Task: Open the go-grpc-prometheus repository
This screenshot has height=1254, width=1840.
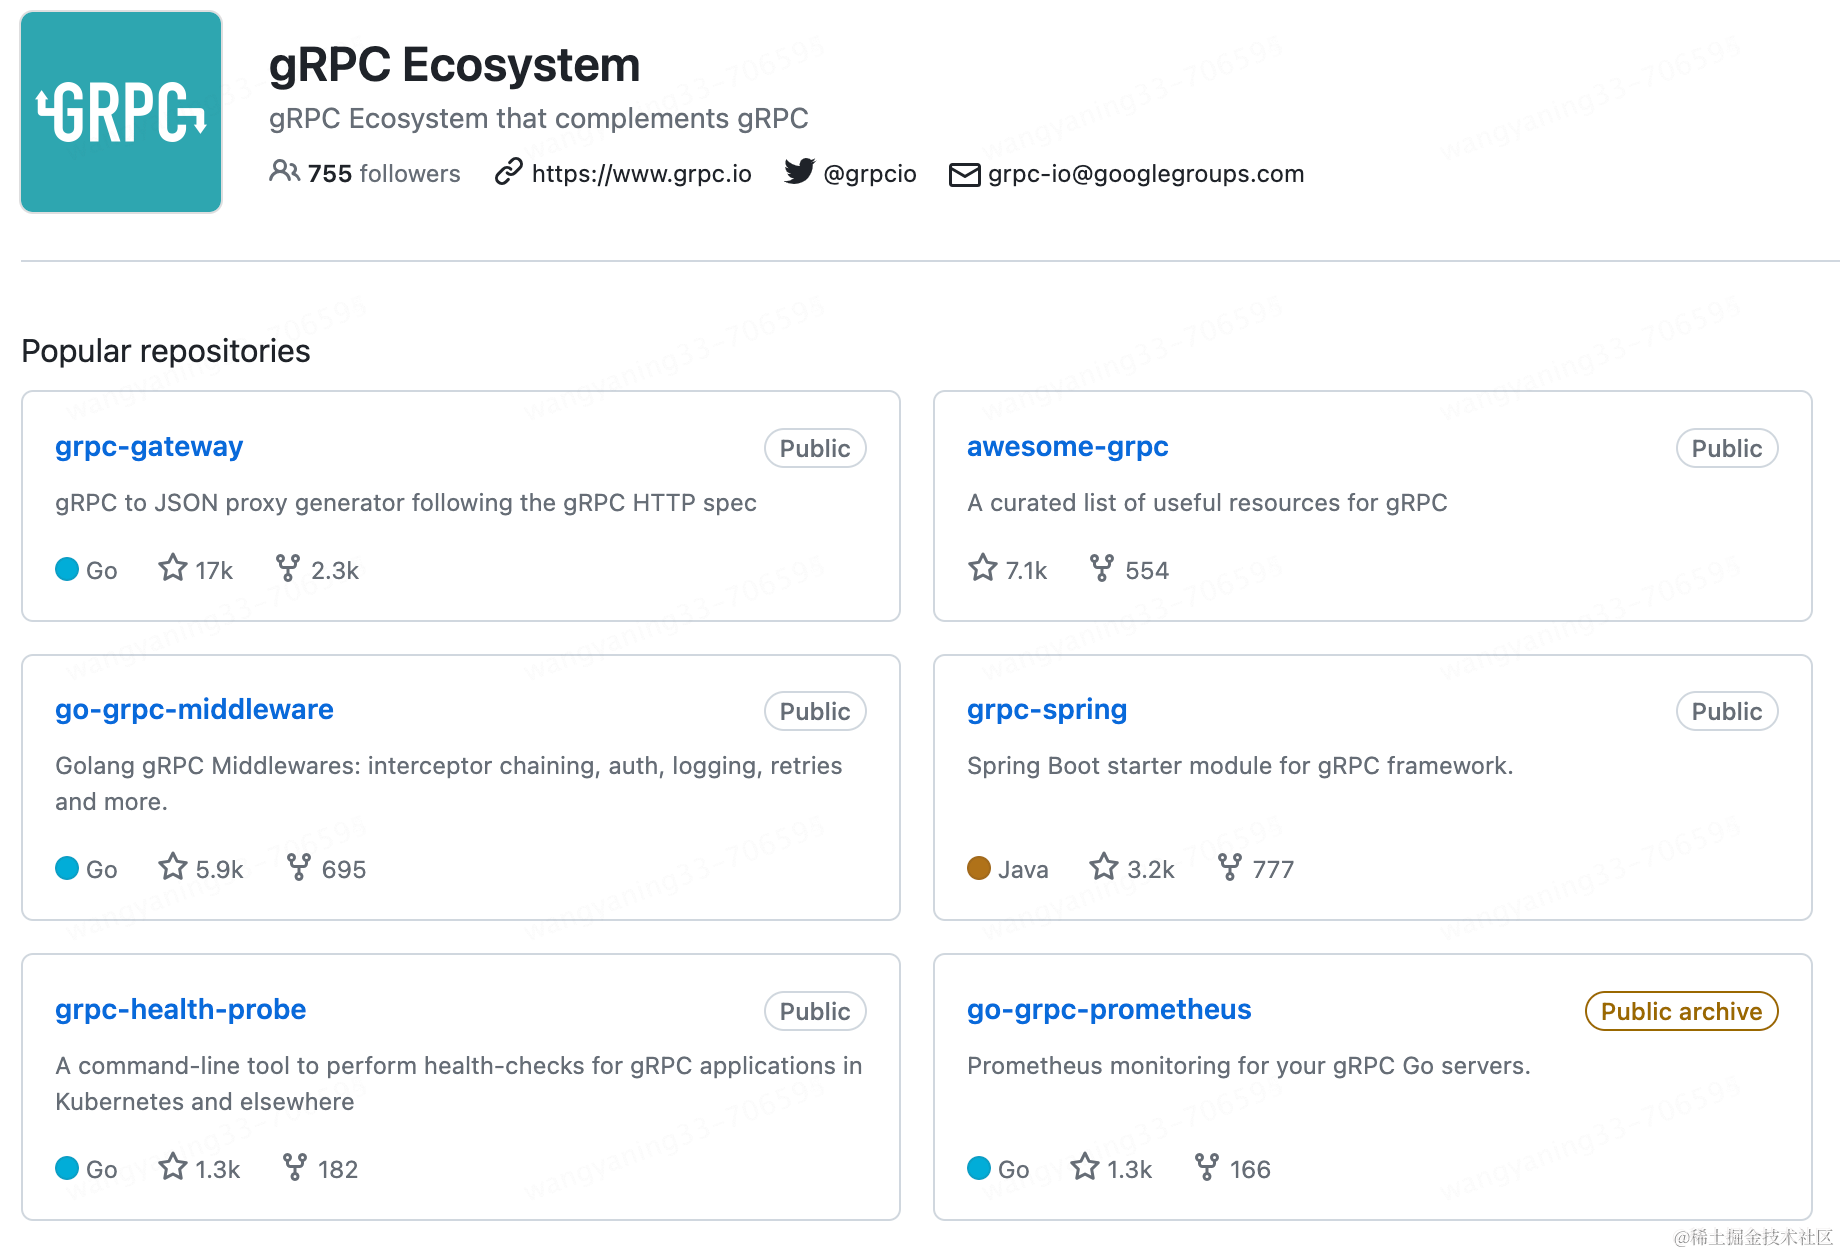Action: [1109, 1009]
